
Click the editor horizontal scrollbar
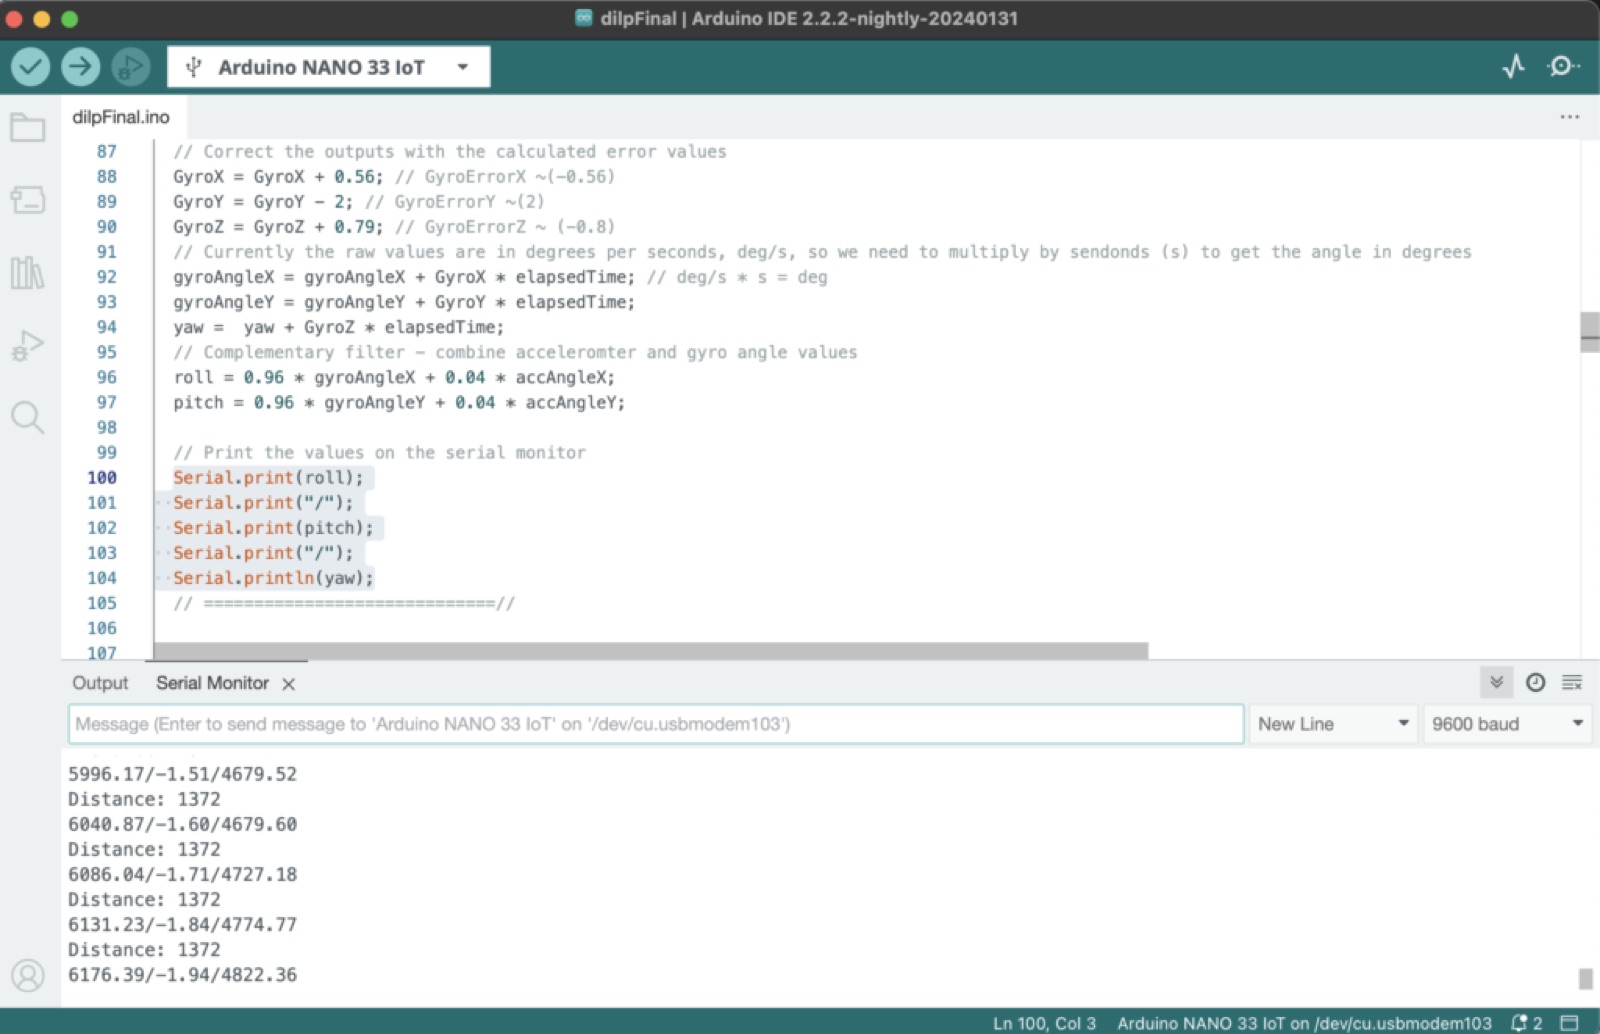tap(650, 651)
